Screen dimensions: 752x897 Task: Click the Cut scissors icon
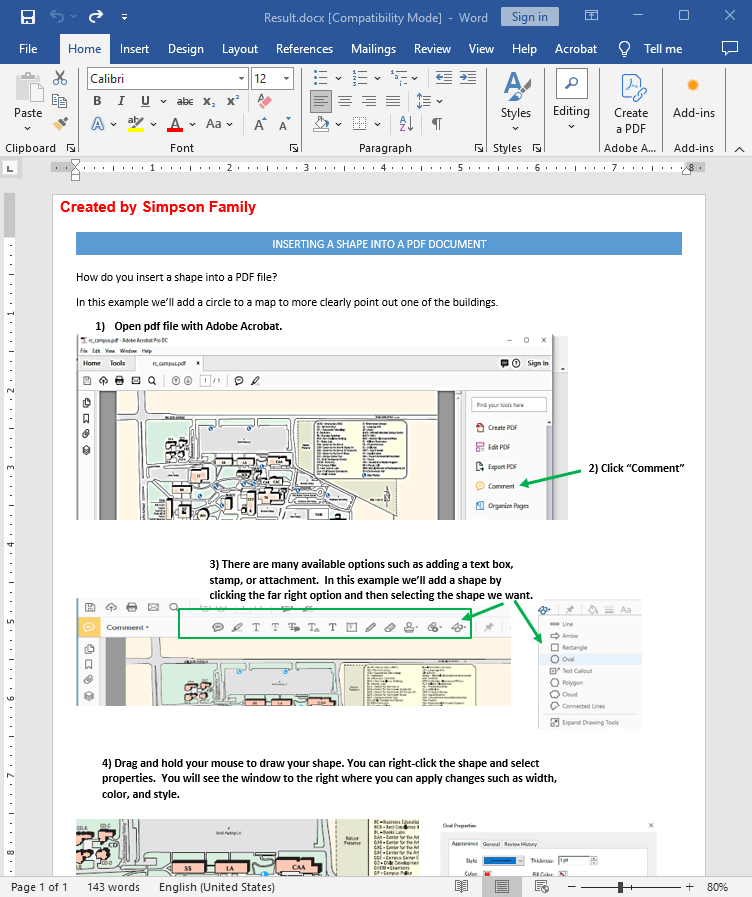tap(60, 78)
